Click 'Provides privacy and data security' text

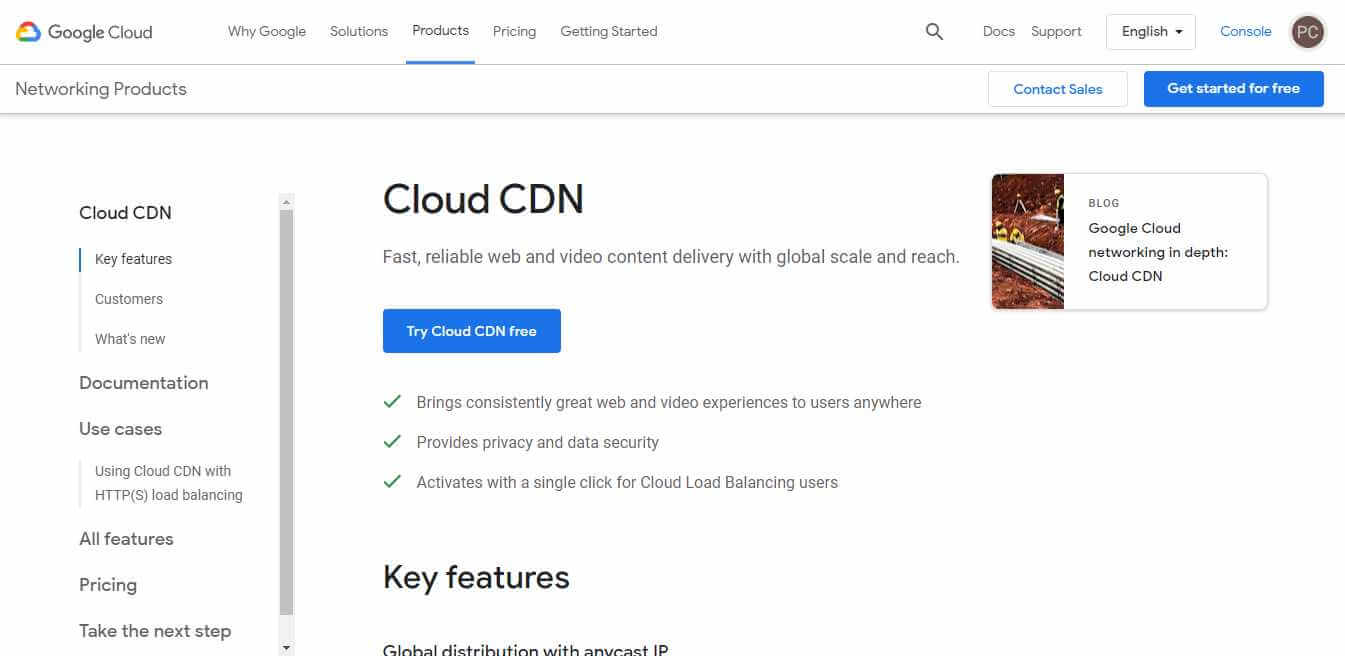point(538,442)
